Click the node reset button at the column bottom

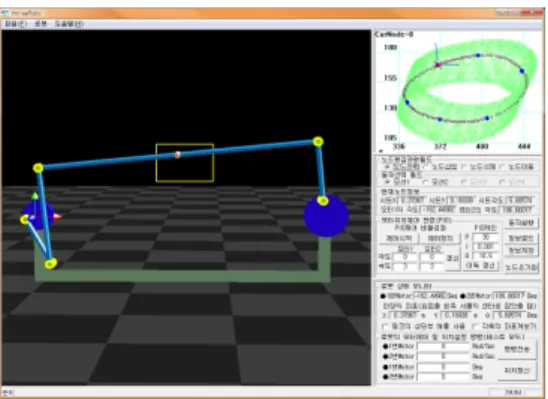521,268
